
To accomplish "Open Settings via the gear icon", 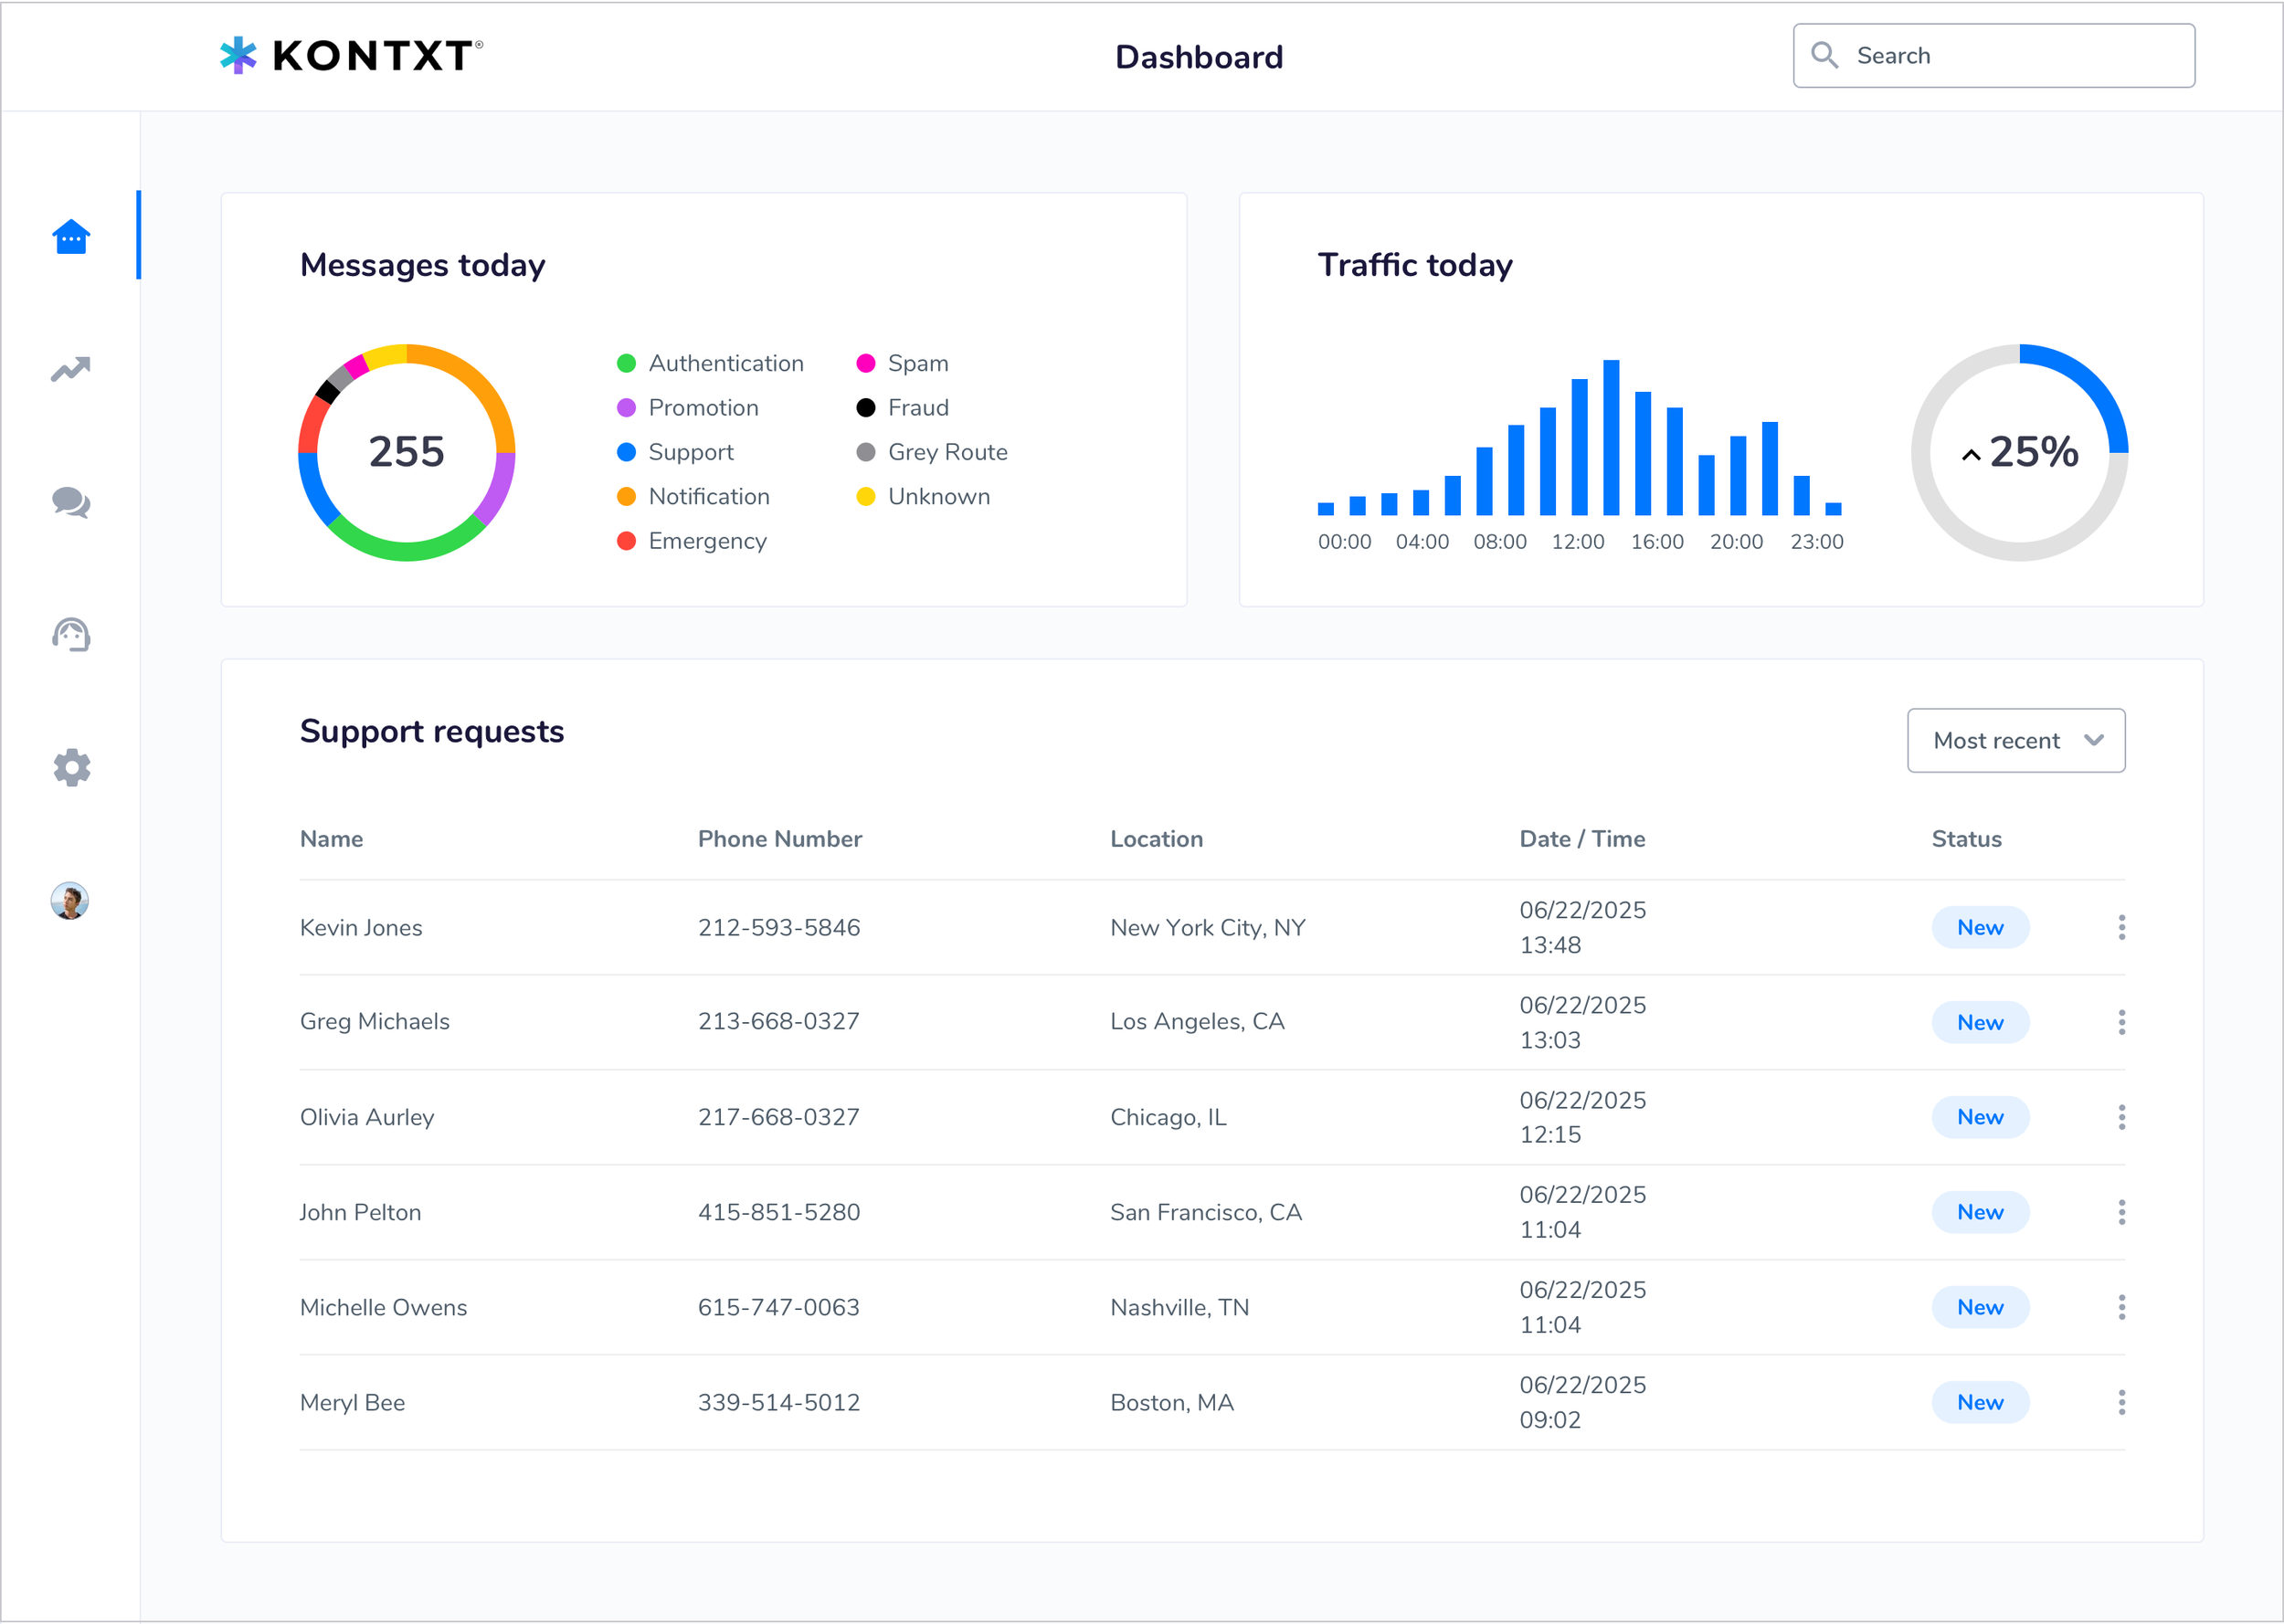I will coord(70,768).
